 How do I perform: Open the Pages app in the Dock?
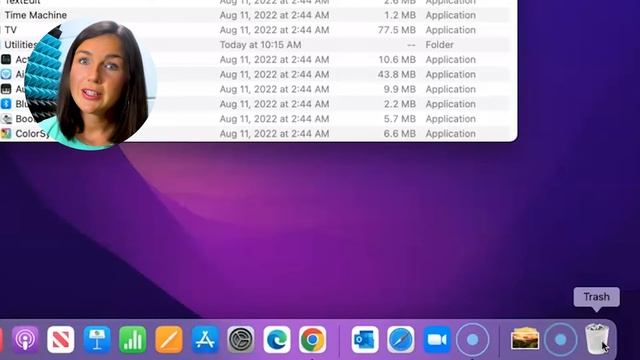[x=169, y=340]
